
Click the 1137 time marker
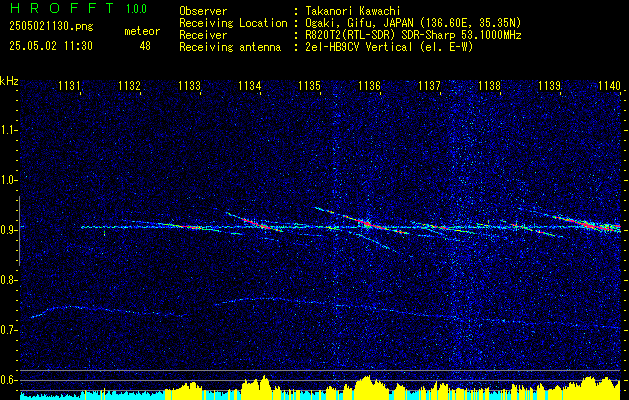(x=429, y=85)
